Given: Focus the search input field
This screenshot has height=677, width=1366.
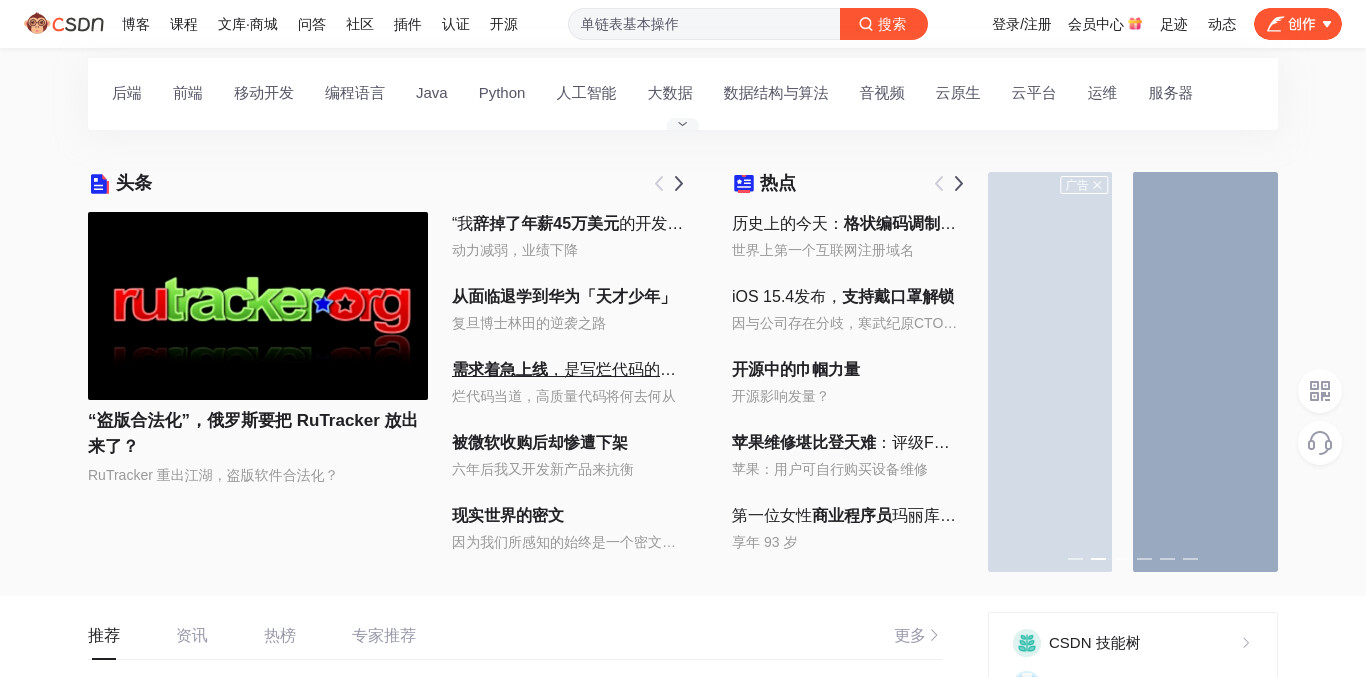Looking at the screenshot, I should [x=704, y=24].
